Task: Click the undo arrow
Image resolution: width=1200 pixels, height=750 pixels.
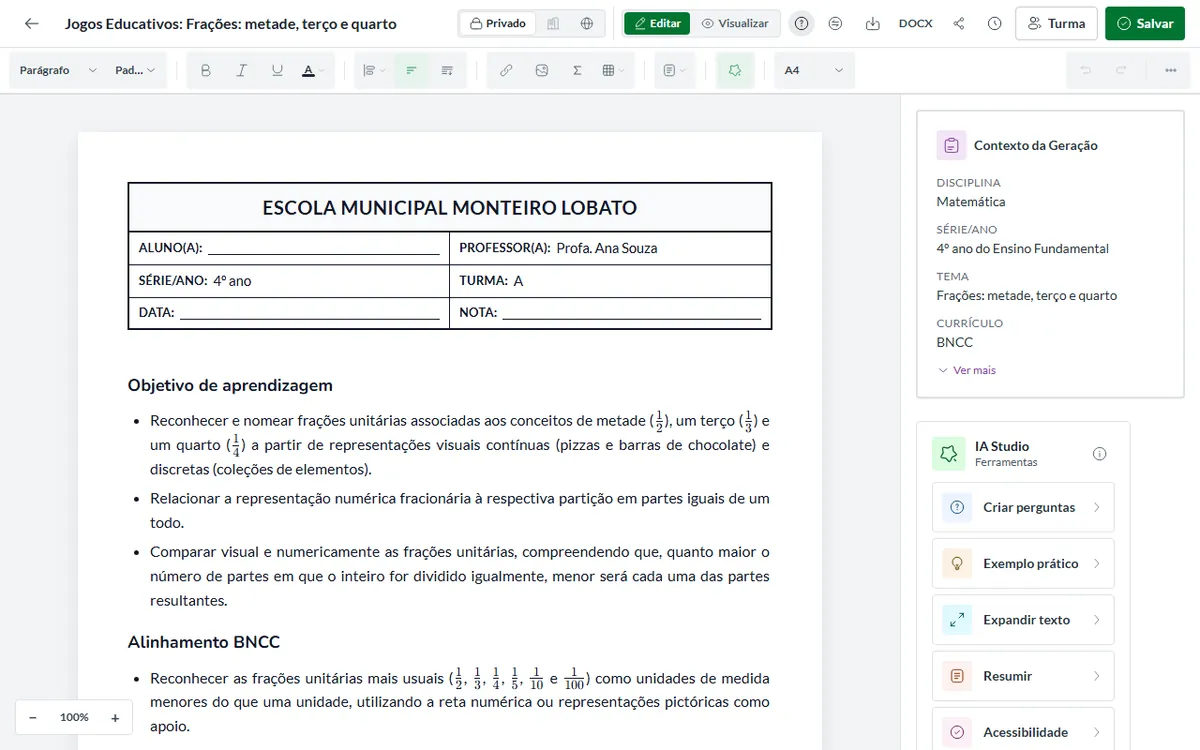Action: (1085, 70)
